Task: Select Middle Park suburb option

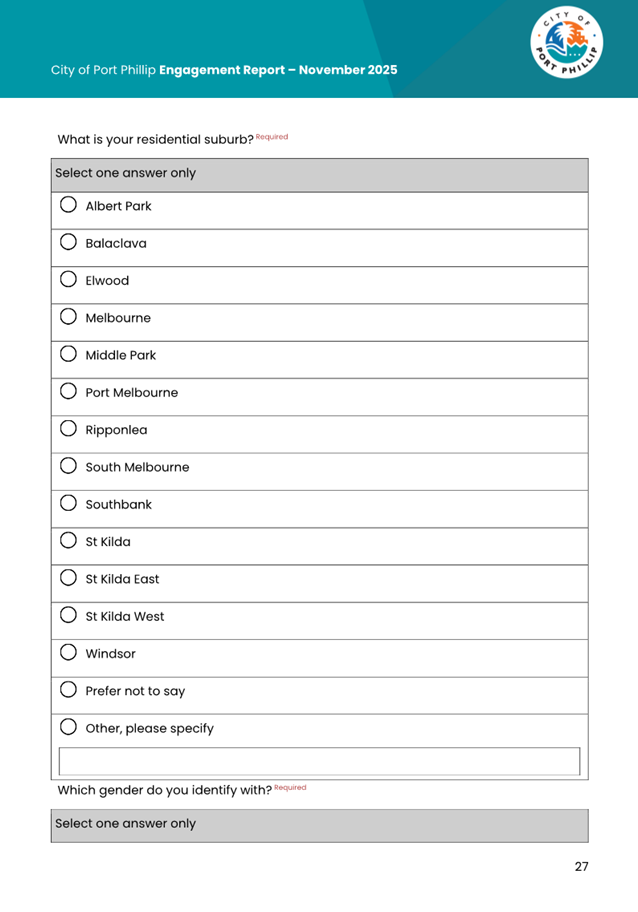Action: [x=69, y=355]
